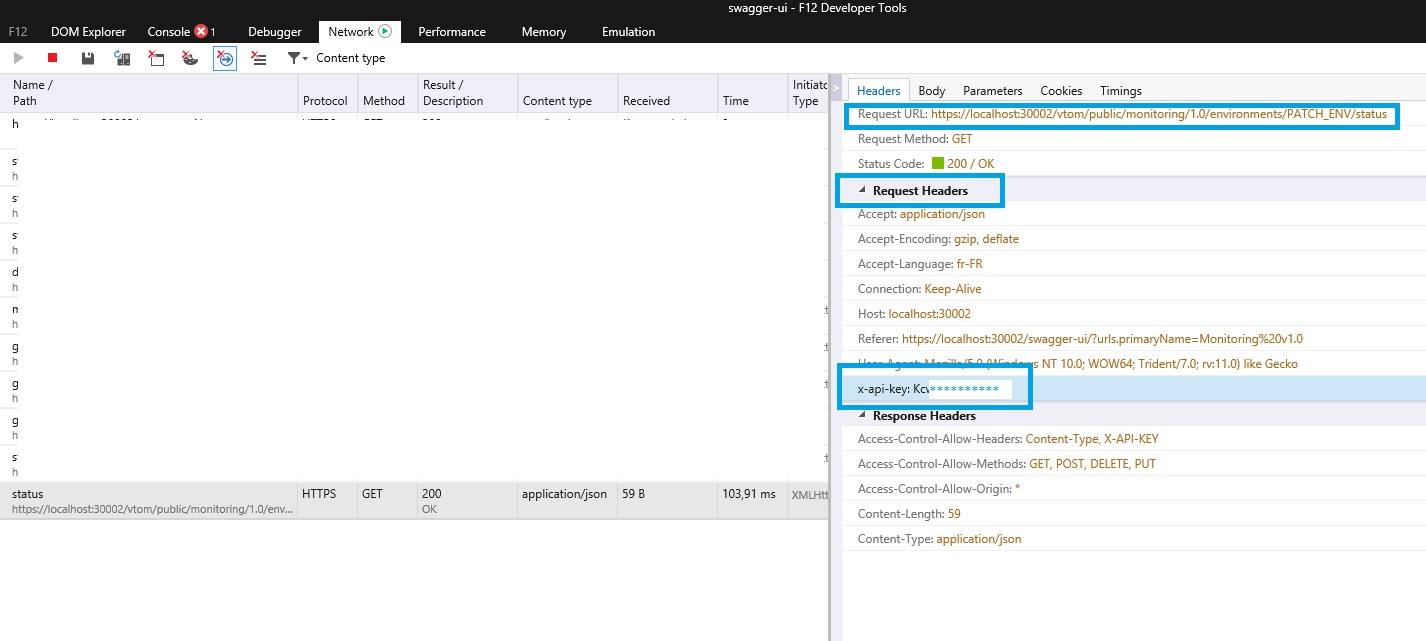Switch to the Emulation tab
1426x641 pixels.
pyautogui.click(x=629, y=32)
